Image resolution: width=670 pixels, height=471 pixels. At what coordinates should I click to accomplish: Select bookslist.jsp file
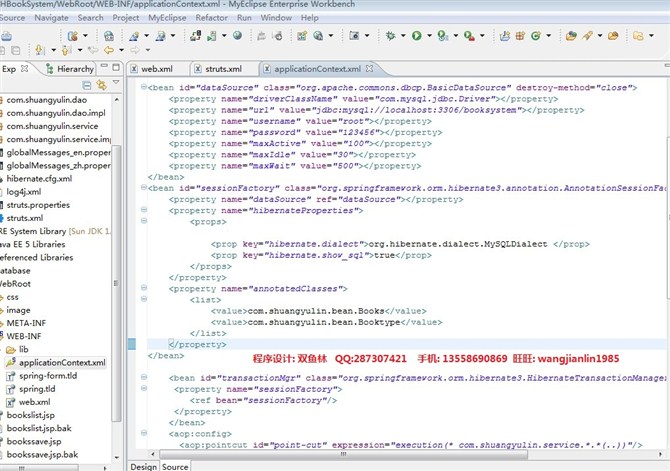pos(30,415)
